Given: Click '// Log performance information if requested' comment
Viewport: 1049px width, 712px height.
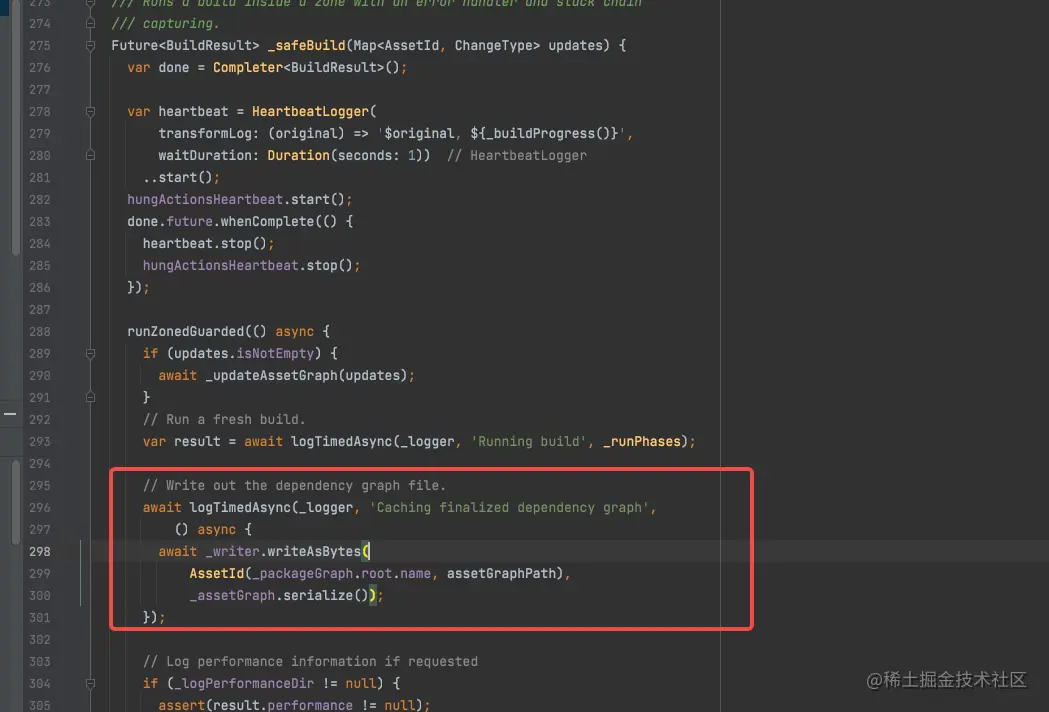Looking at the screenshot, I should coord(310,661).
